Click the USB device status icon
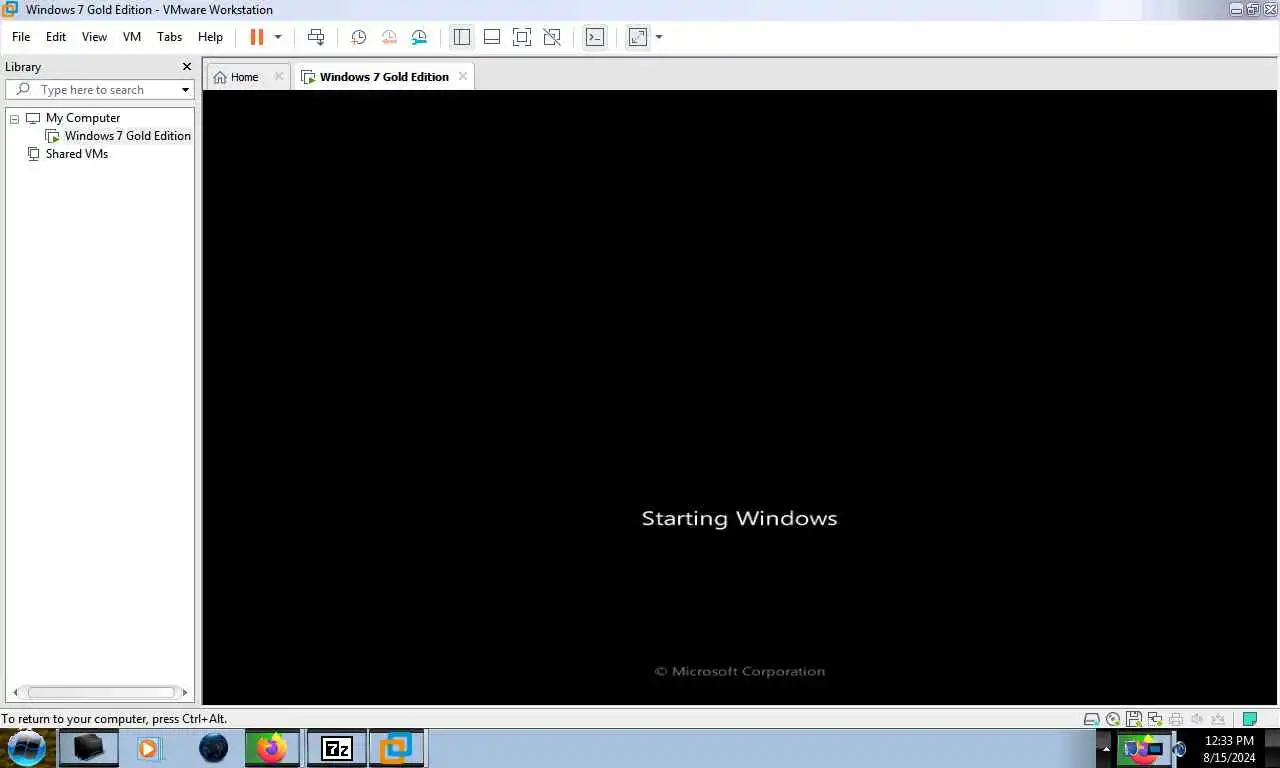This screenshot has width=1280, height=768. [1218, 719]
